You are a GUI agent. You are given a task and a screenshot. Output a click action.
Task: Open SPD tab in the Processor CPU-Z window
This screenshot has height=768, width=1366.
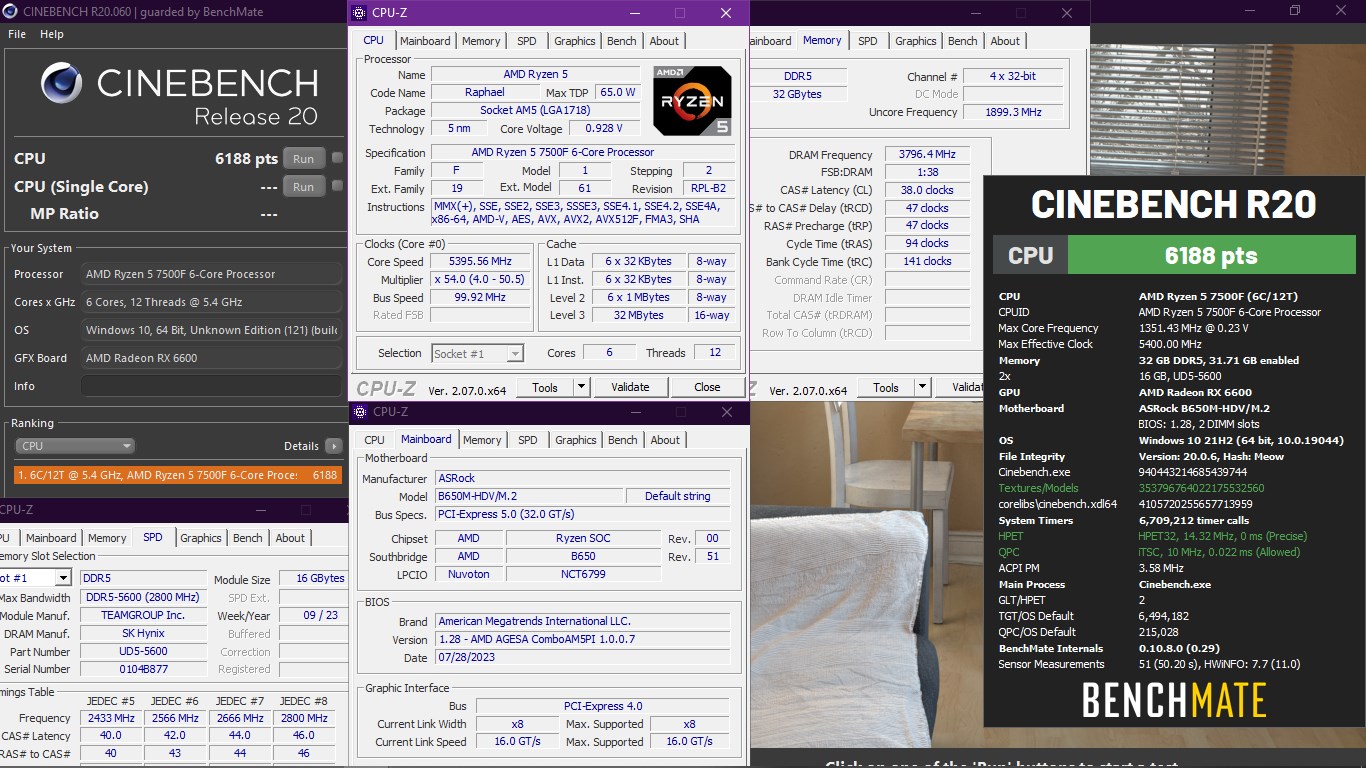coord(527,41)
